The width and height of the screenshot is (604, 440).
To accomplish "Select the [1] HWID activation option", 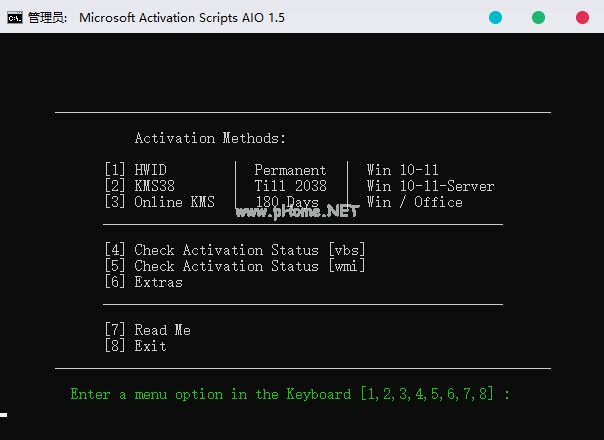I will pyautogui.click(x=135, y=170).
